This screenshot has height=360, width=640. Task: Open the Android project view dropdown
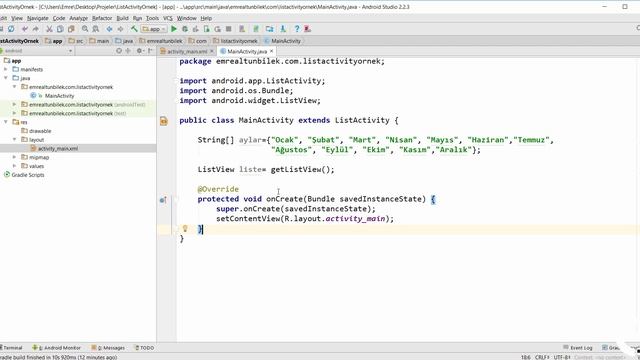tap(37, 51)
